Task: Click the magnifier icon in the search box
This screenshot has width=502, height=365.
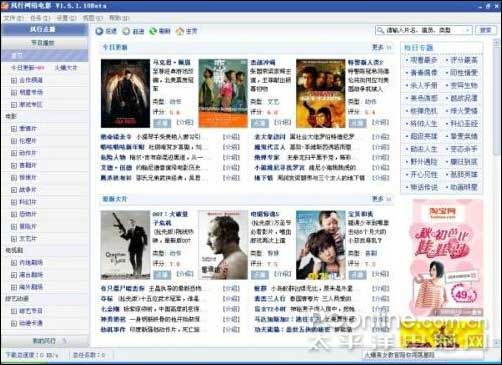Action: (380, 30)
